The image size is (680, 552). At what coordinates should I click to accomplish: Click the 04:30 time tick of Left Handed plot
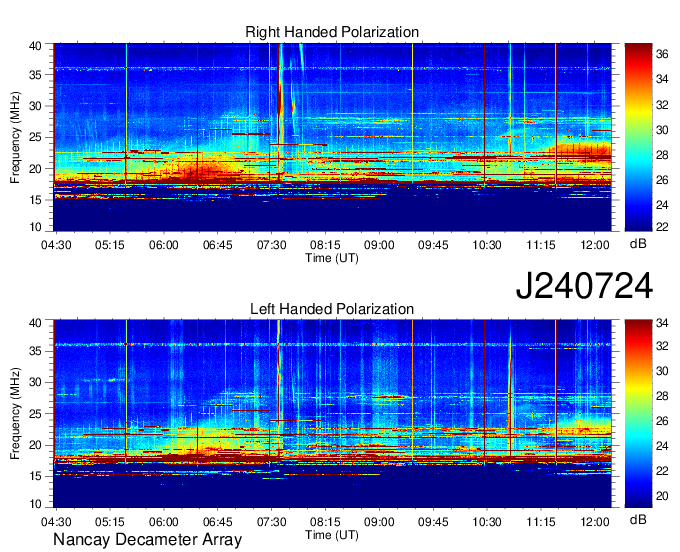point(56,521)
